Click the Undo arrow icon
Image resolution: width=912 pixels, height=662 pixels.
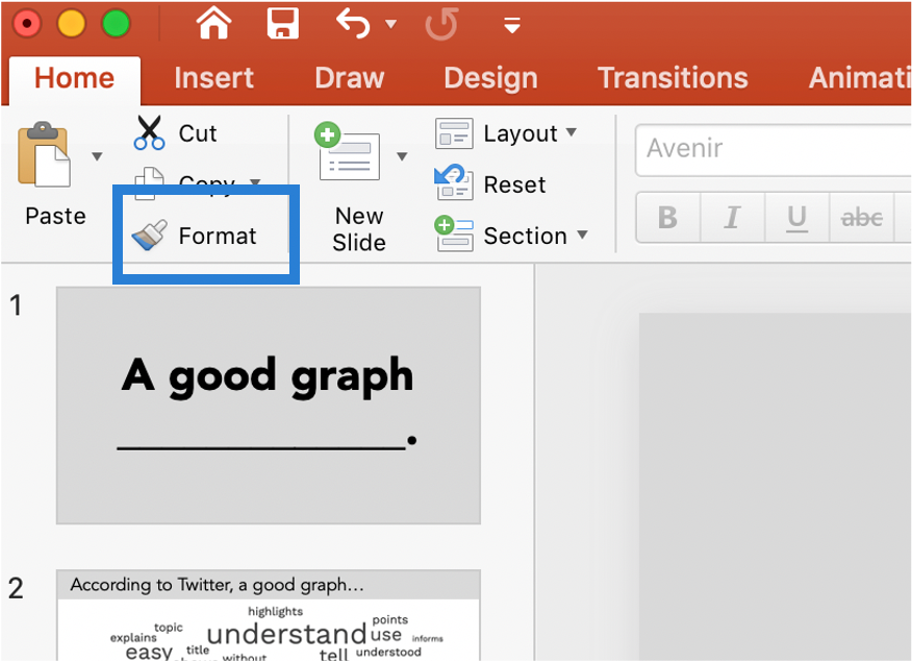(x=353, y=23)
